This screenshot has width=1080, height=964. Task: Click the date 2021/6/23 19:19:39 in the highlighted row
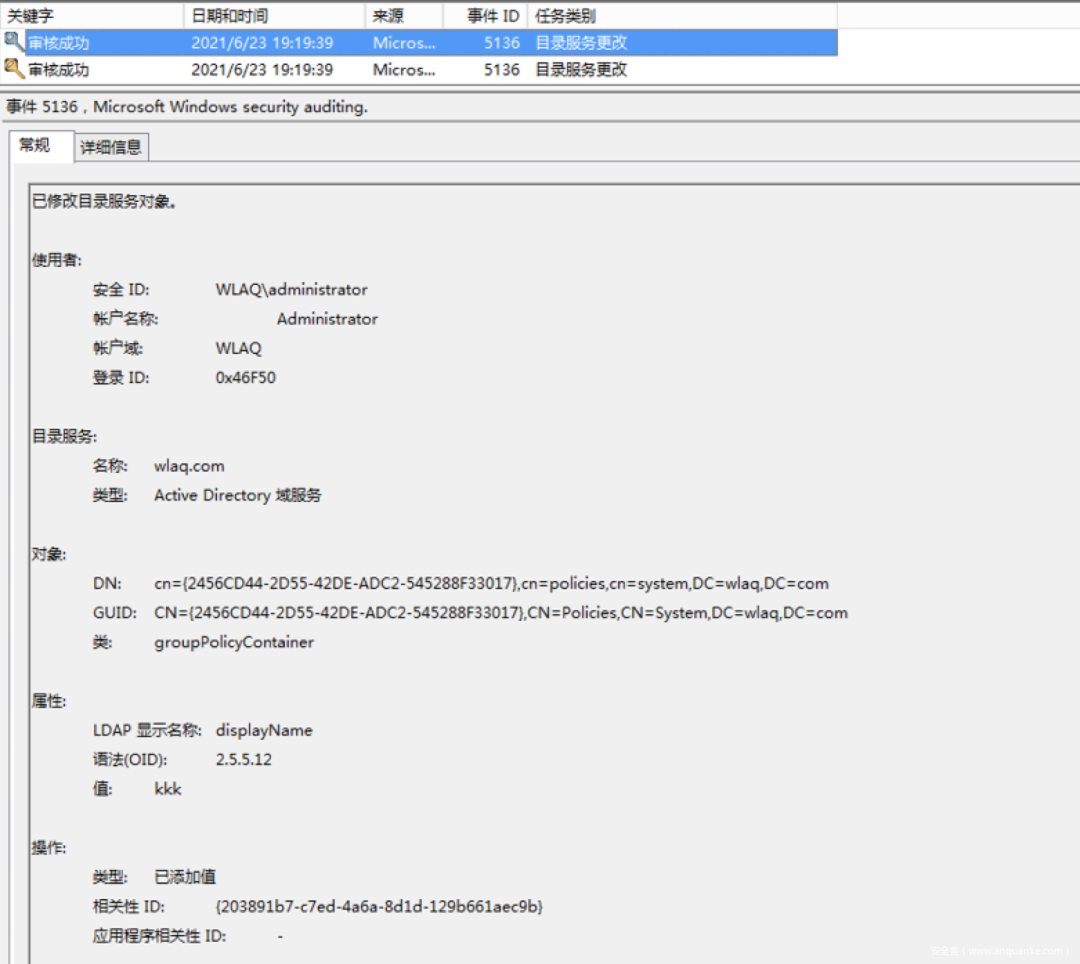[262, 43]
